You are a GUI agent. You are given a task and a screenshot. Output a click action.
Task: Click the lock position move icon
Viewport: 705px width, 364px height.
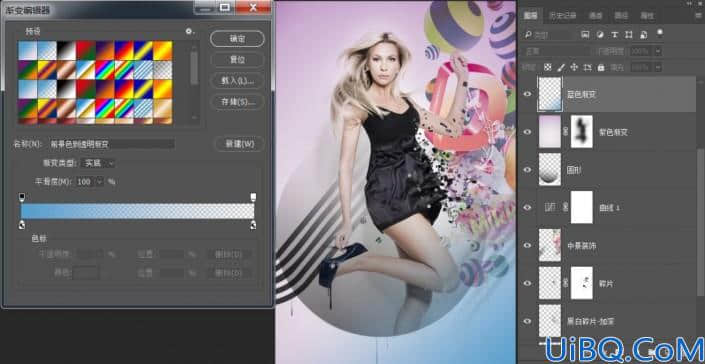click(x=574, y=67)
